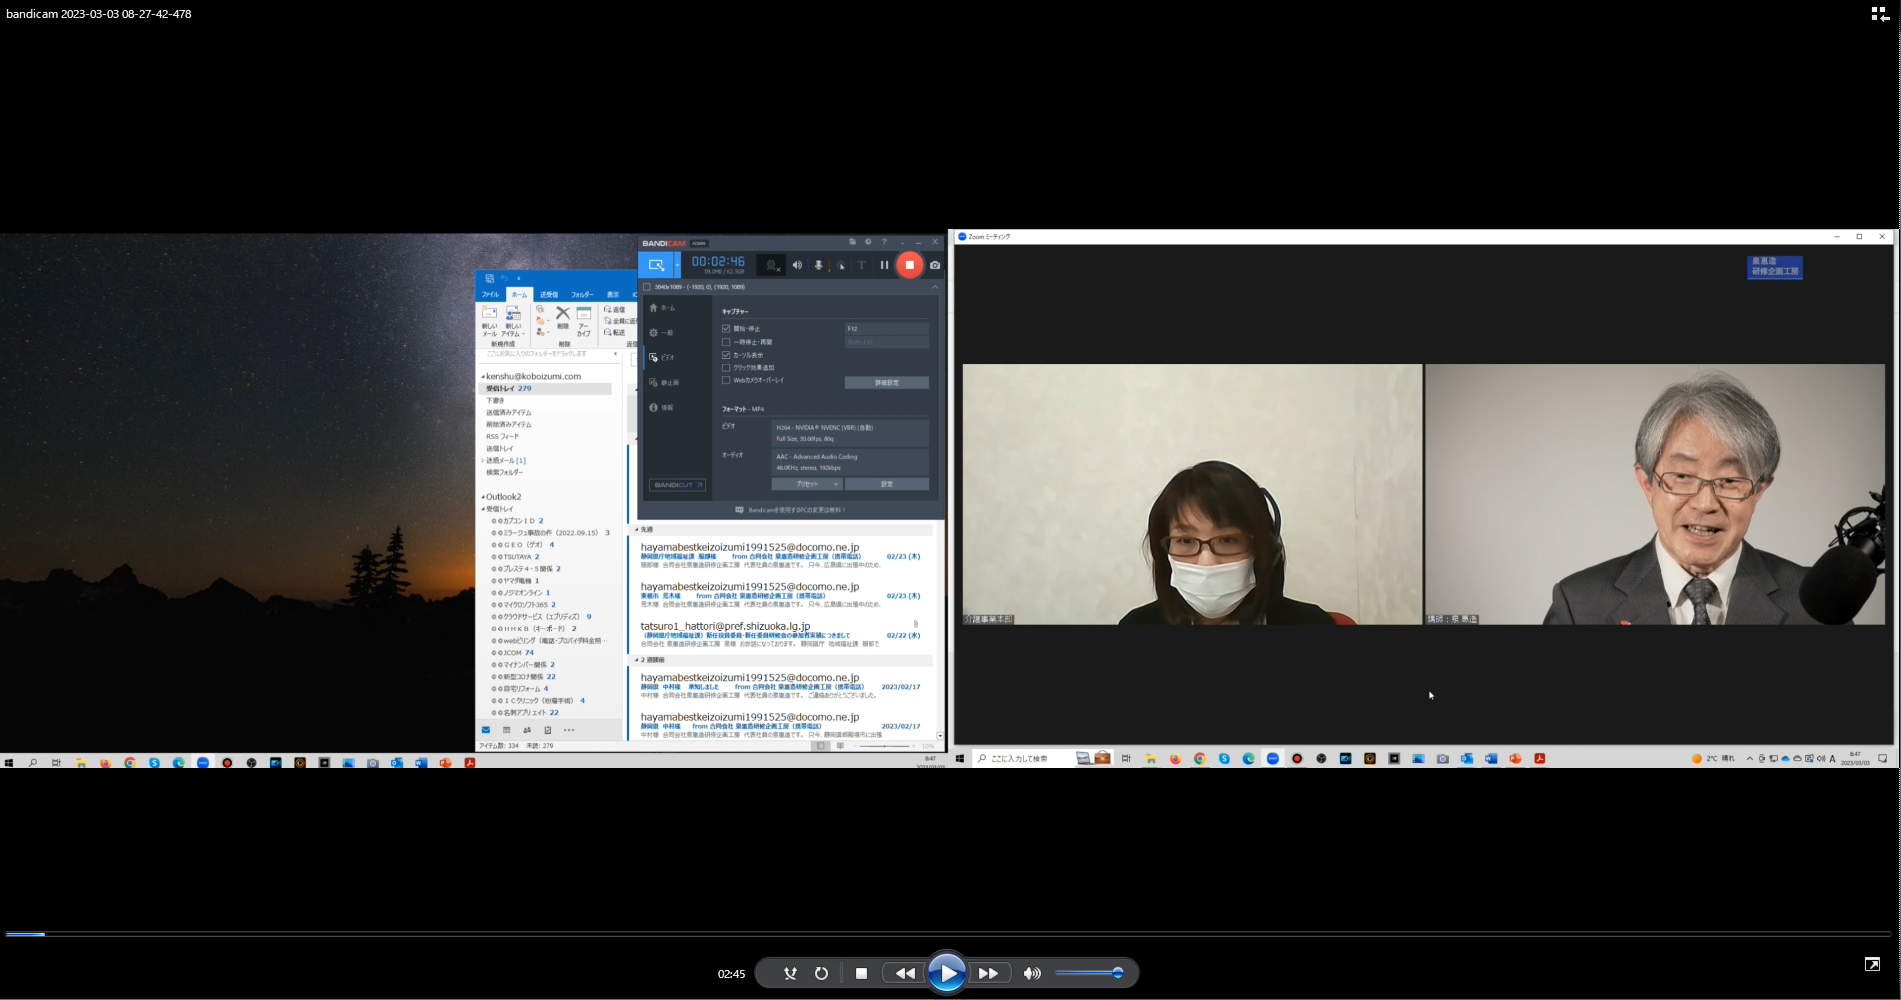Click Bandicam text overlay T icon
Screen dimensions: 1901x1000
click(861, 265)
